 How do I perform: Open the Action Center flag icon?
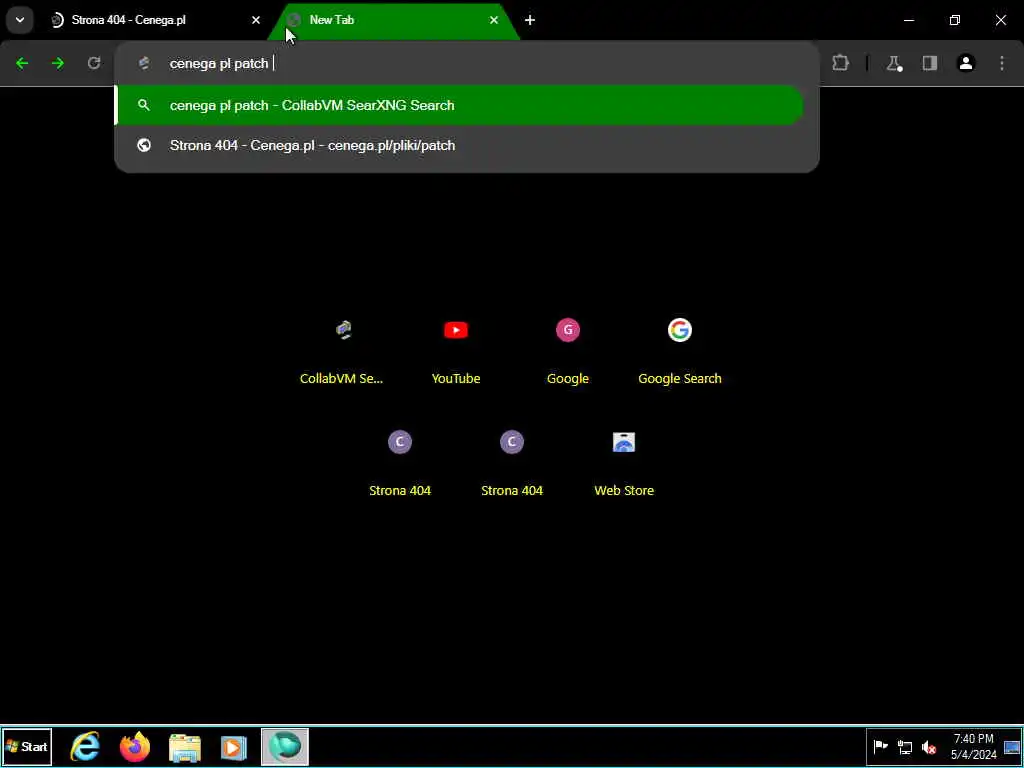pos(880,746)
